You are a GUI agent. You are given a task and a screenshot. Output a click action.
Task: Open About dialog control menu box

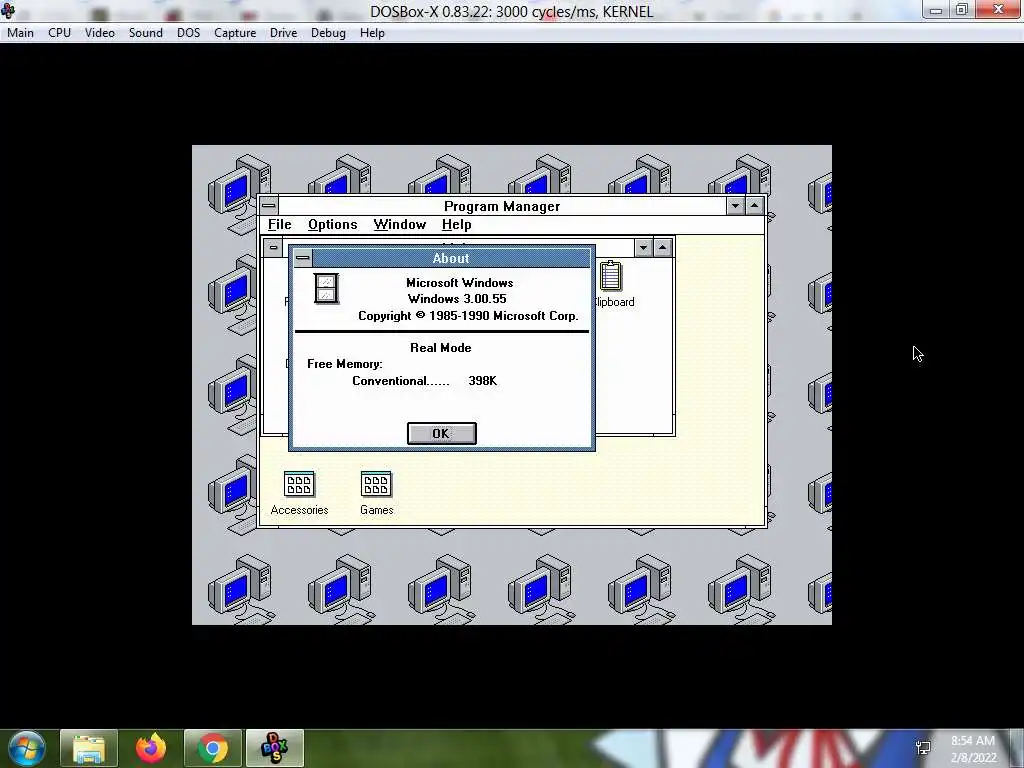(302, 258)
